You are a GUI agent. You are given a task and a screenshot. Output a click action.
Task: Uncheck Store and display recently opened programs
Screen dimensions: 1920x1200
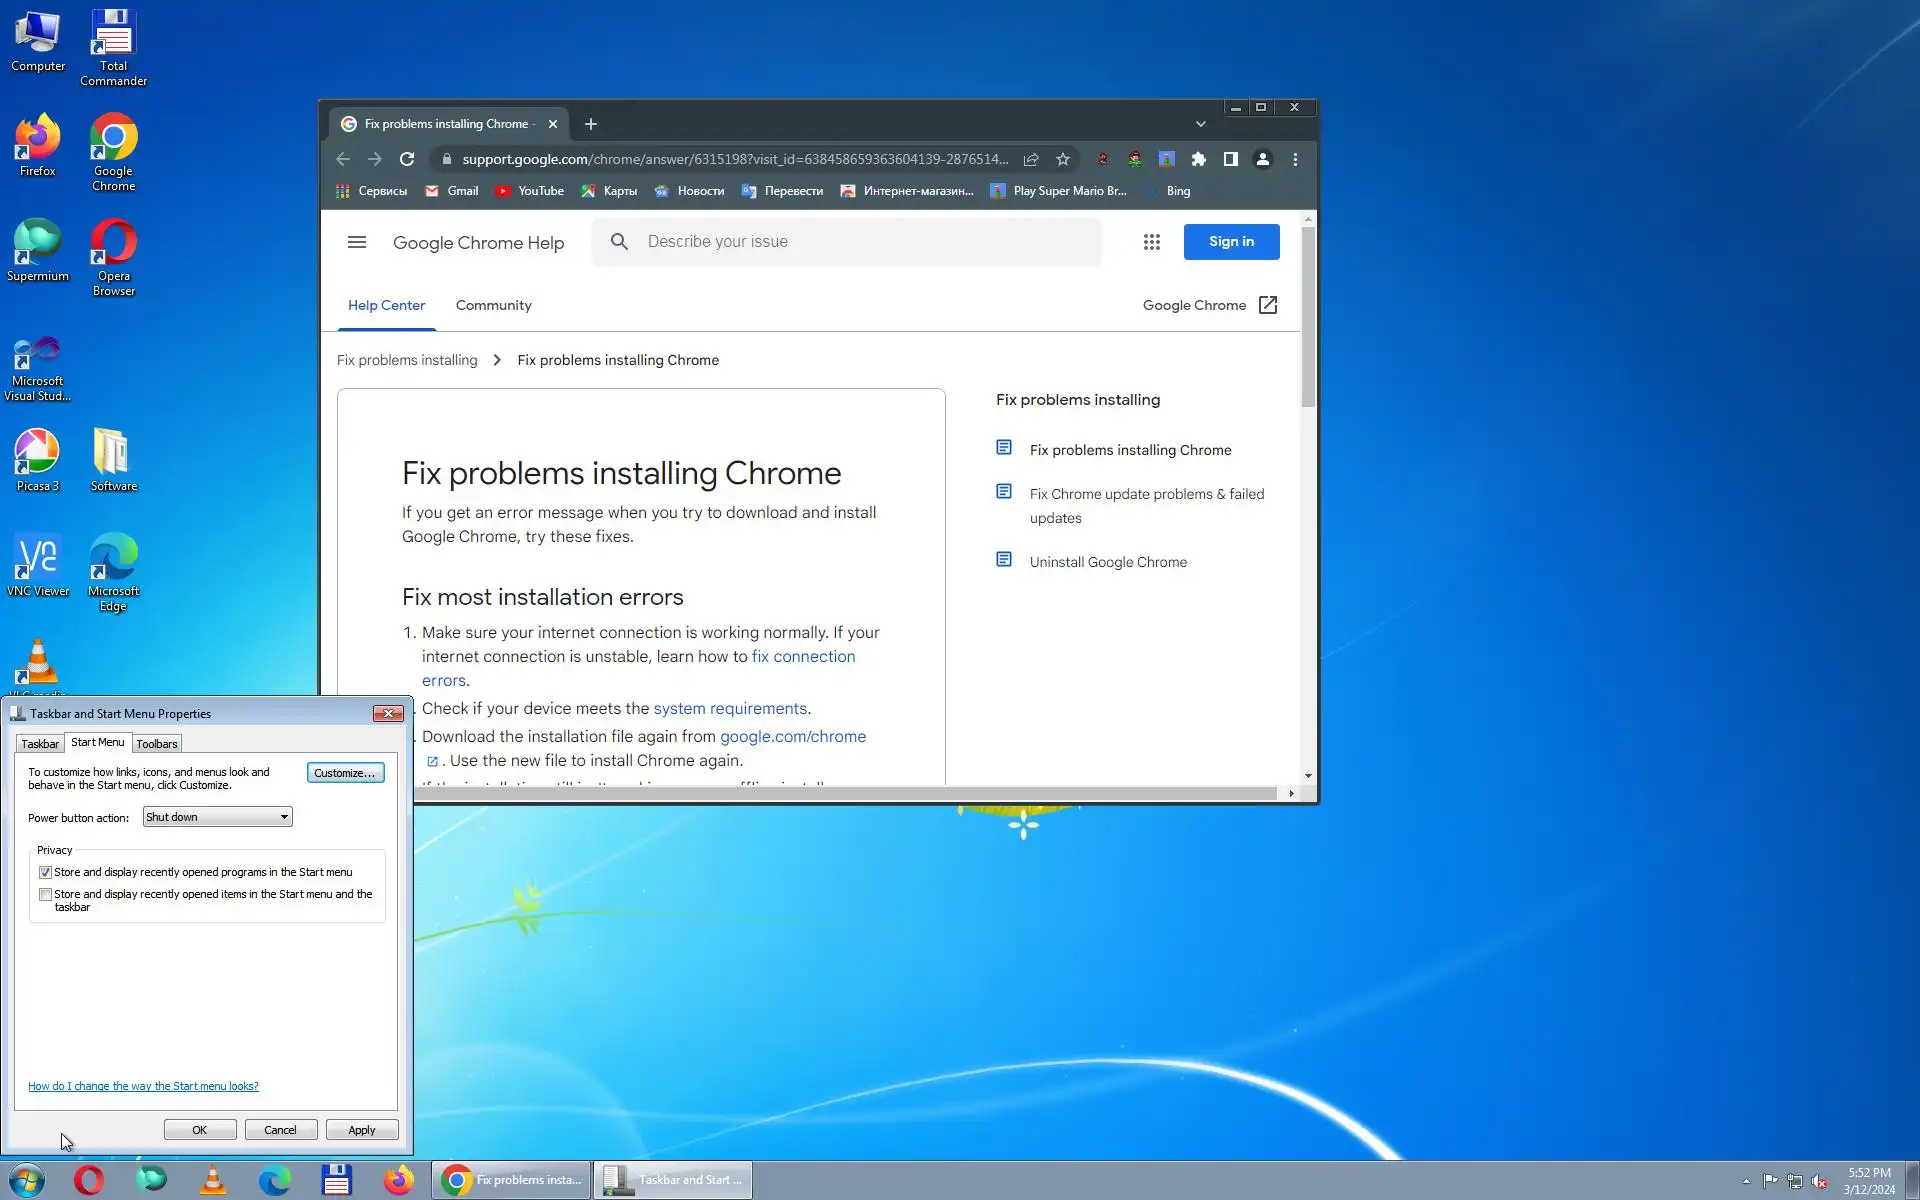coord(45,872)
